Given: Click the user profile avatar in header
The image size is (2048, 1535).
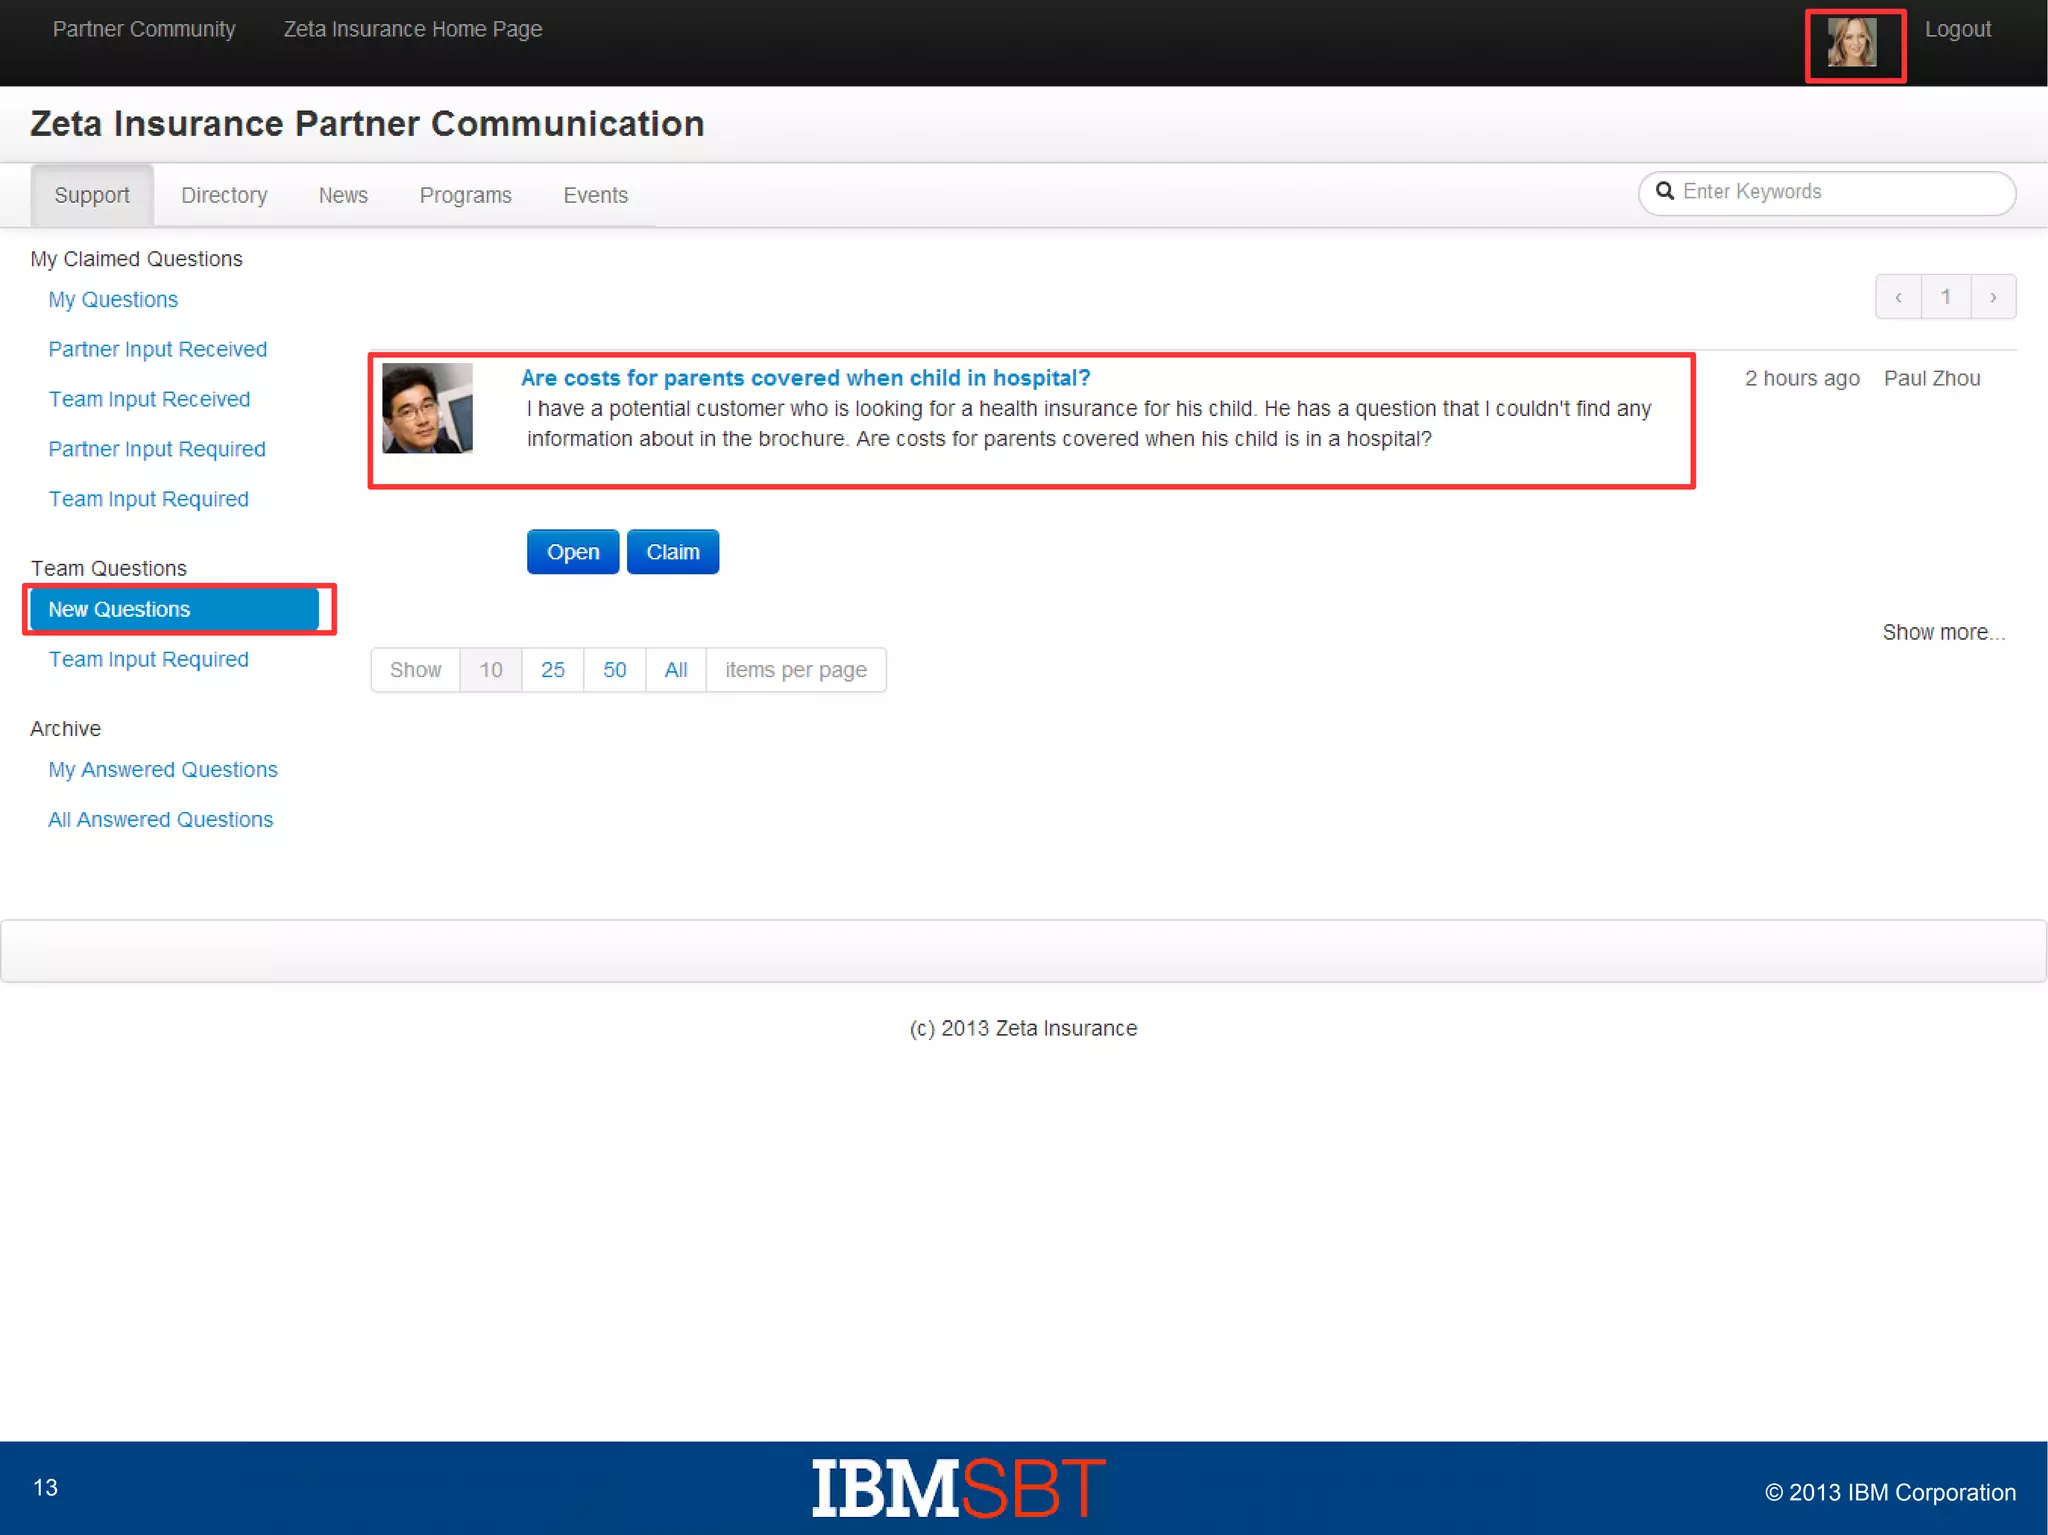Looking at the screenshot, I should coord(1851,42).
